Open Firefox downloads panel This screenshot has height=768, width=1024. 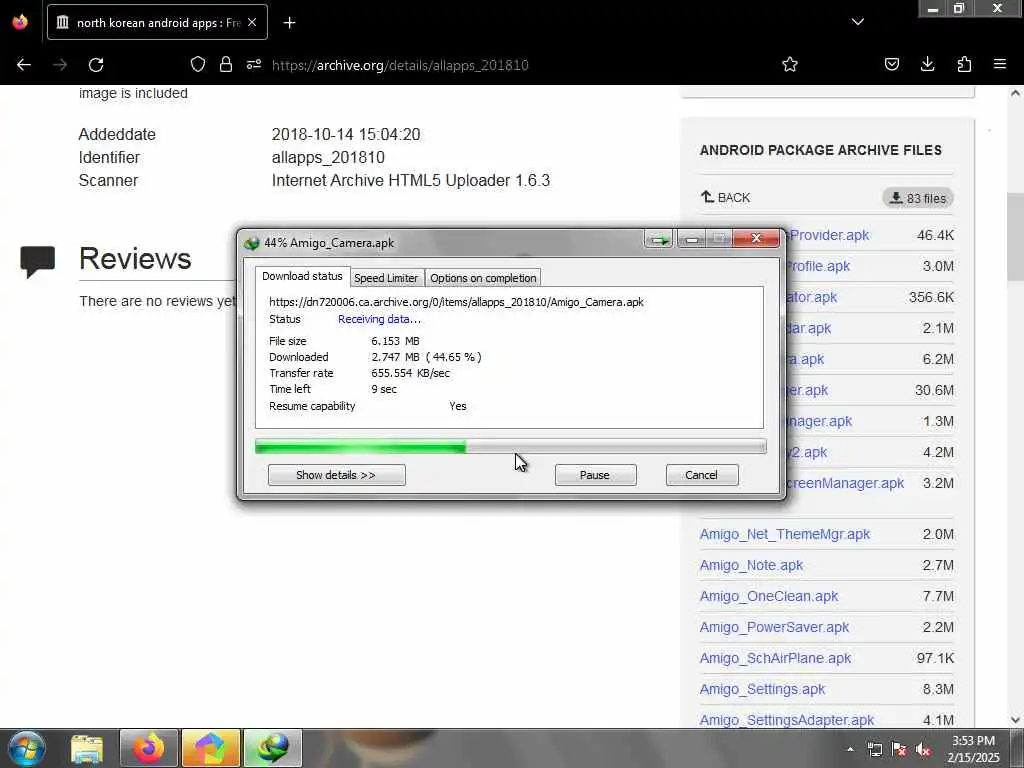[x=927, y=64]
